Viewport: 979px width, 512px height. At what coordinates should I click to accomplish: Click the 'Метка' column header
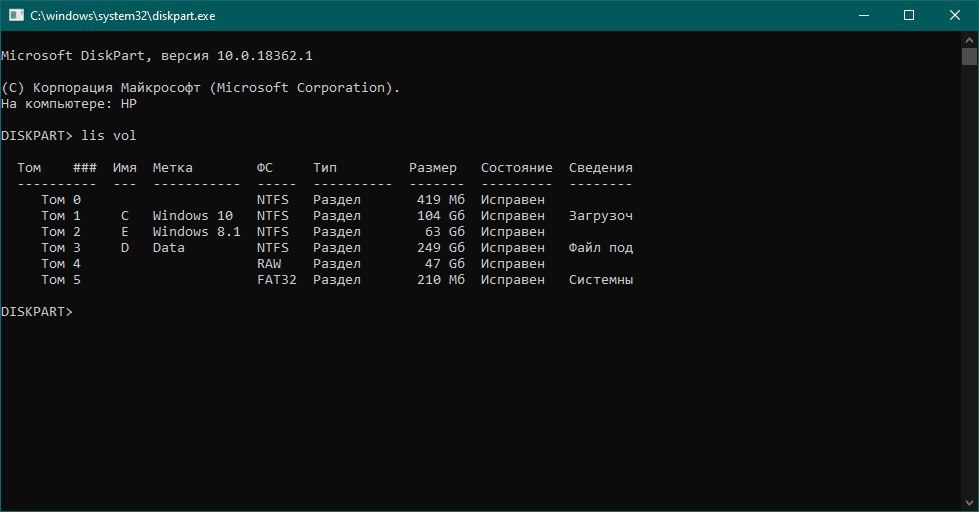pos(172,167)
